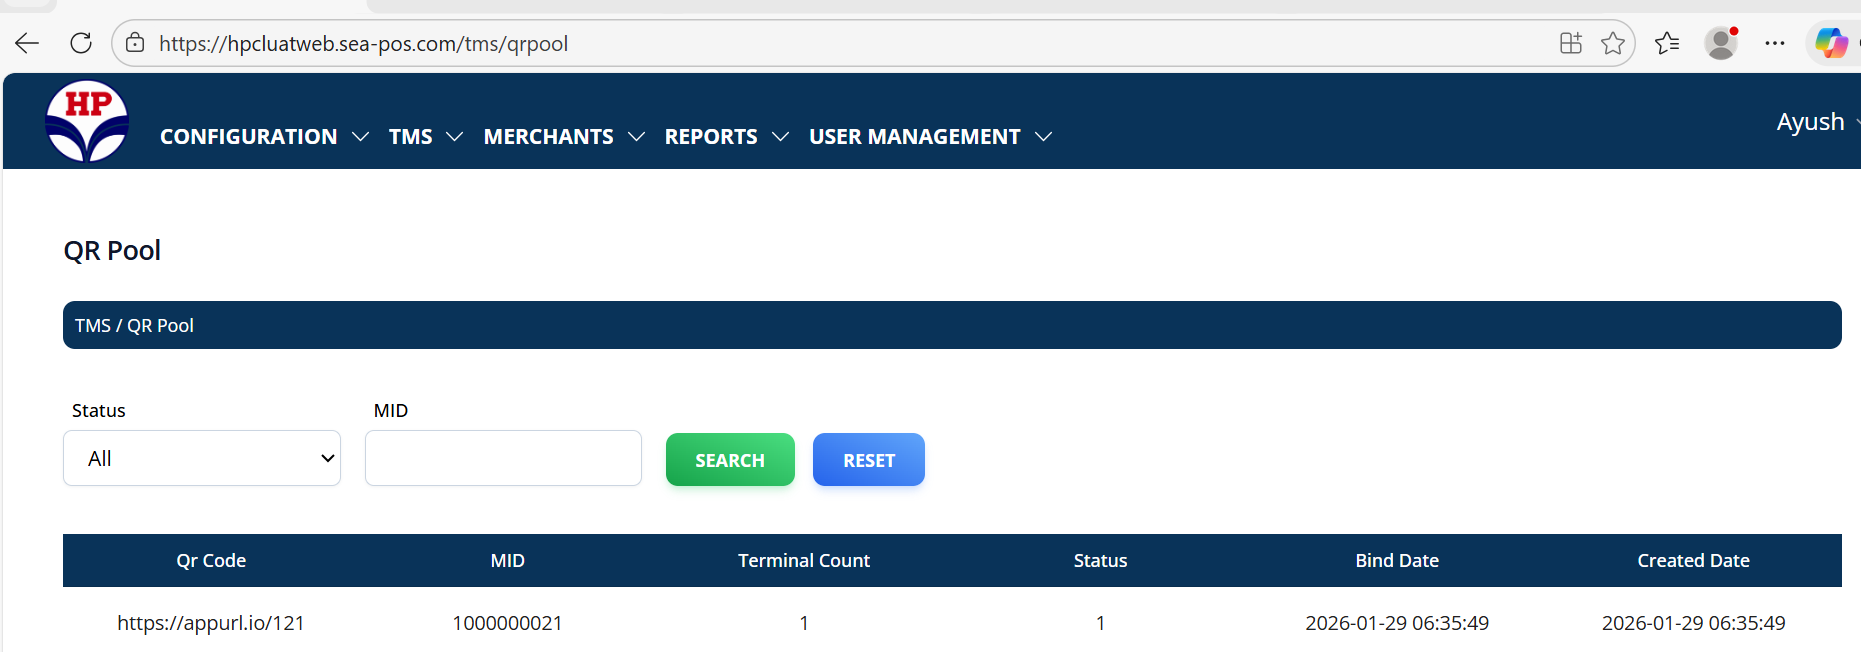
Task: Open the MERCHANTS navigation menu
Action: tap(563, 136)
